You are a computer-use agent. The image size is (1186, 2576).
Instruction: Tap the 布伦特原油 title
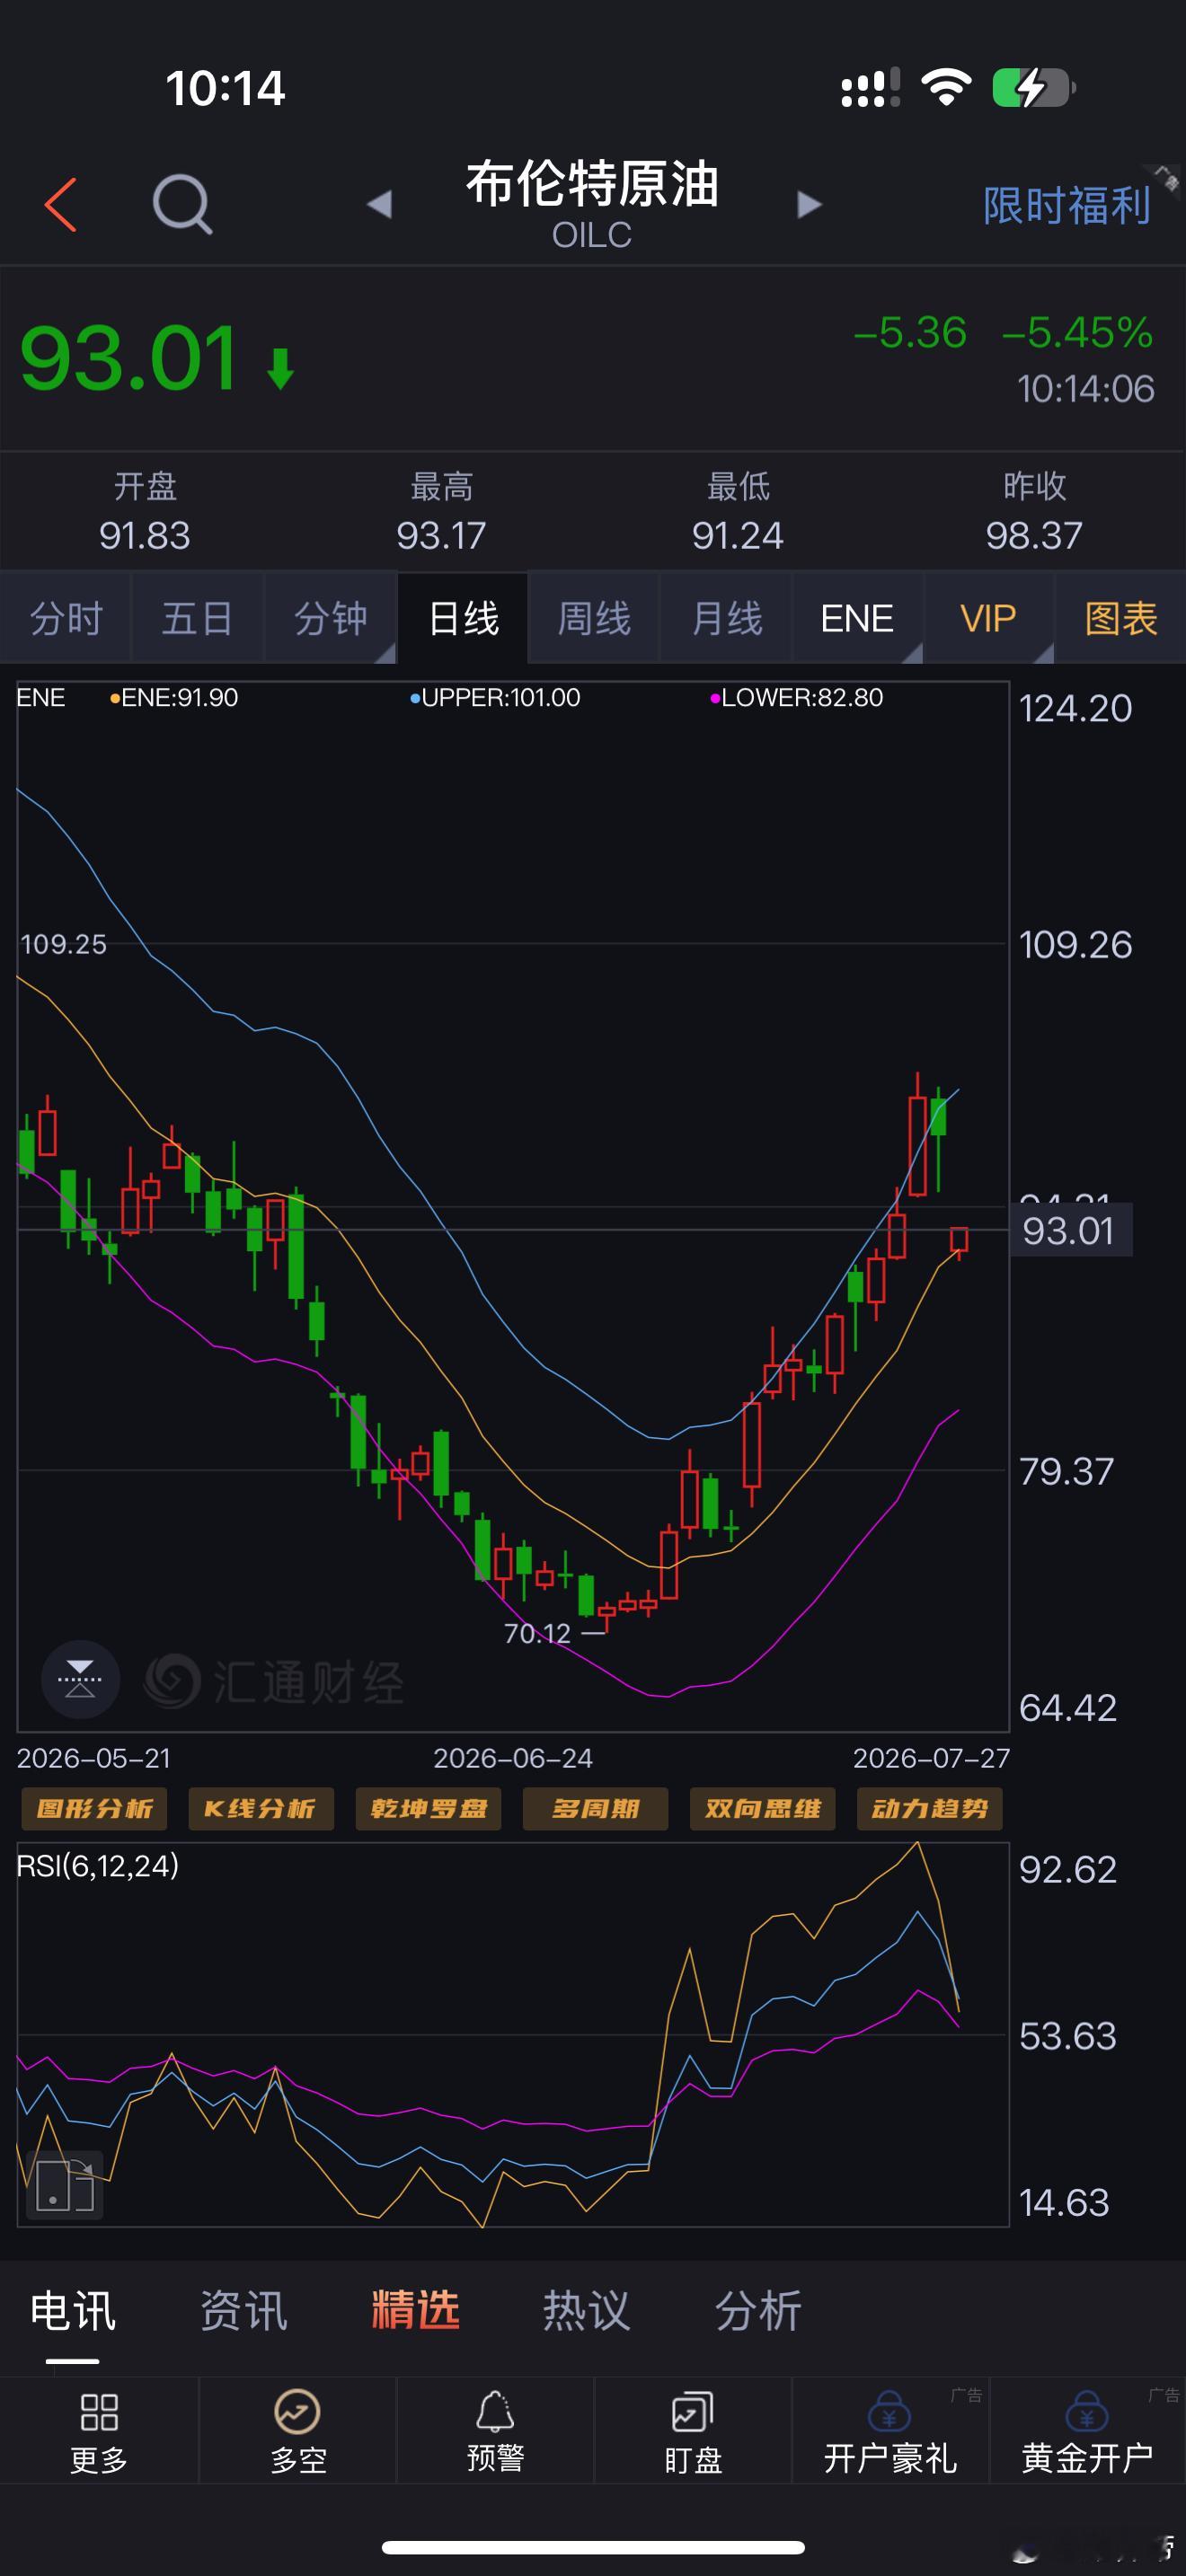[592, 184]
